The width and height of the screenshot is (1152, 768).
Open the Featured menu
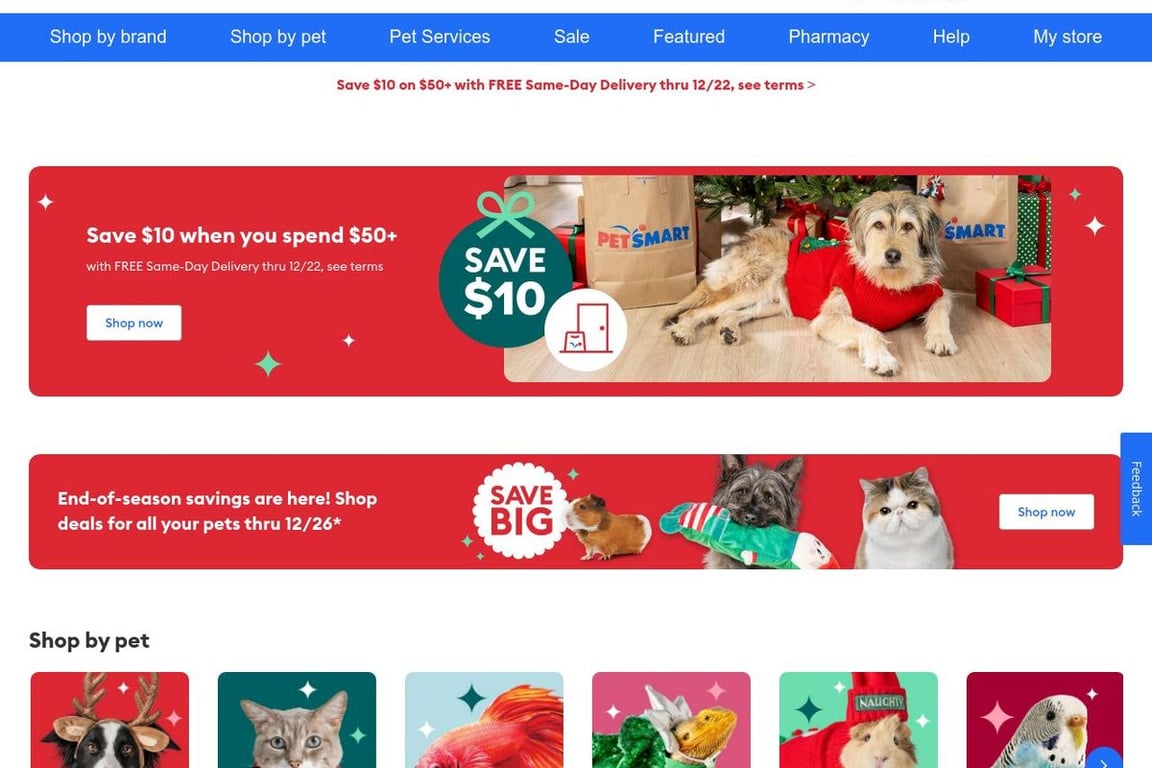(688, 37)
